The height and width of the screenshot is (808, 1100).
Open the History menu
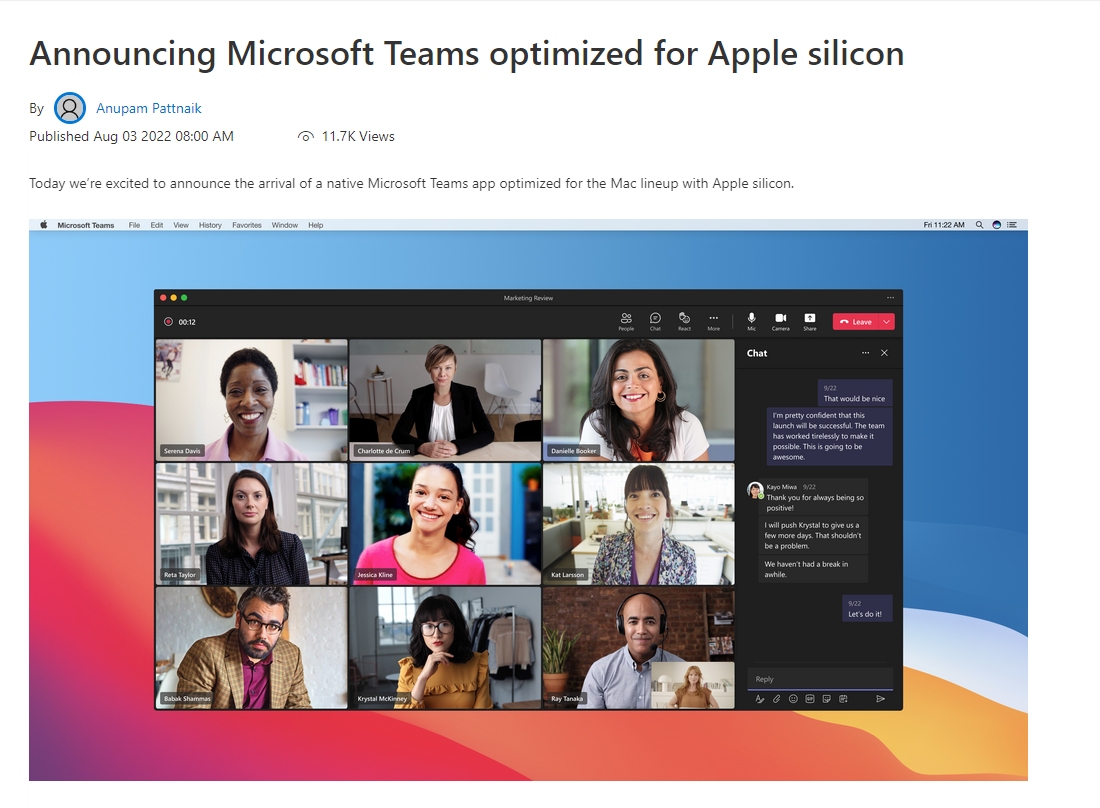click(x=210, y=225)
